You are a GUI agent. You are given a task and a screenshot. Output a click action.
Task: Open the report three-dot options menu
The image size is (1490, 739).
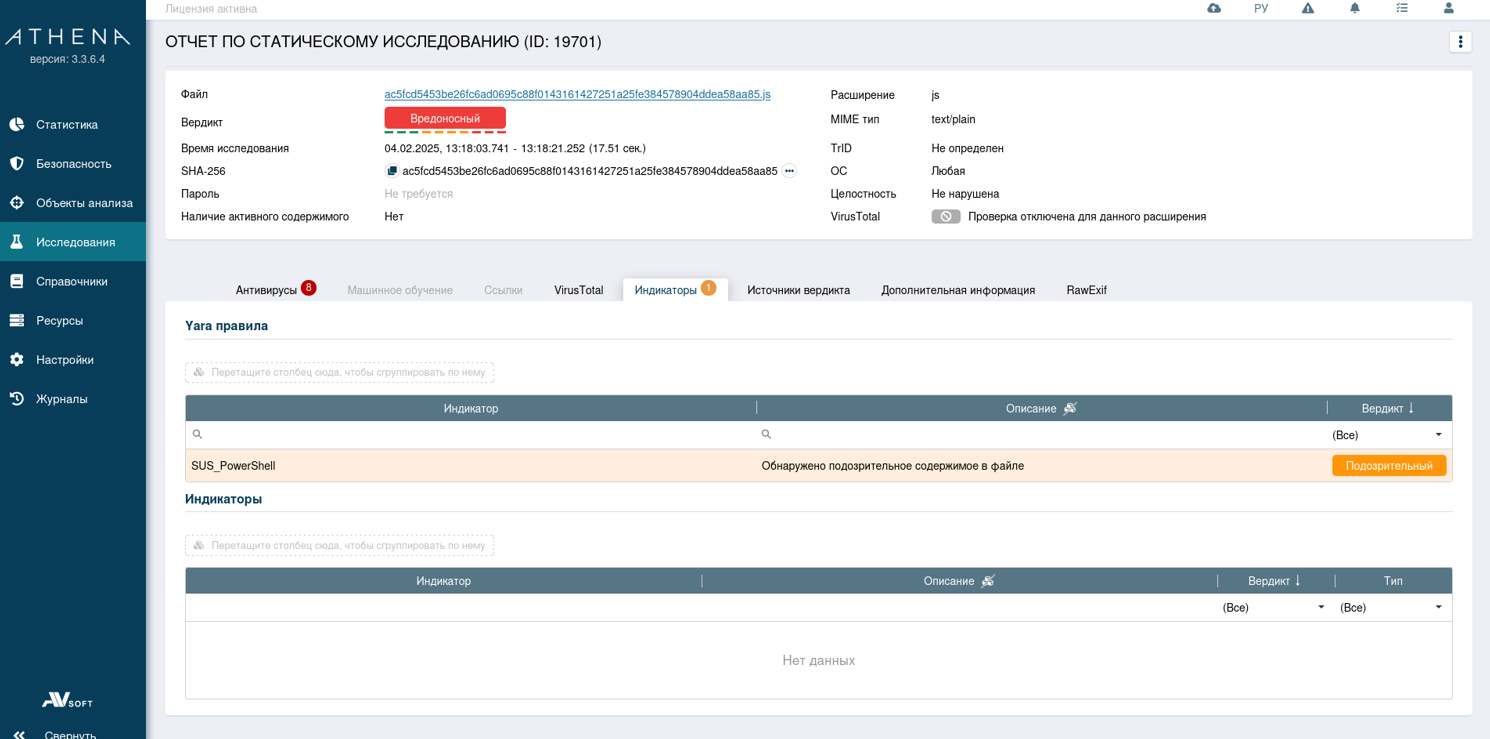1460,42
